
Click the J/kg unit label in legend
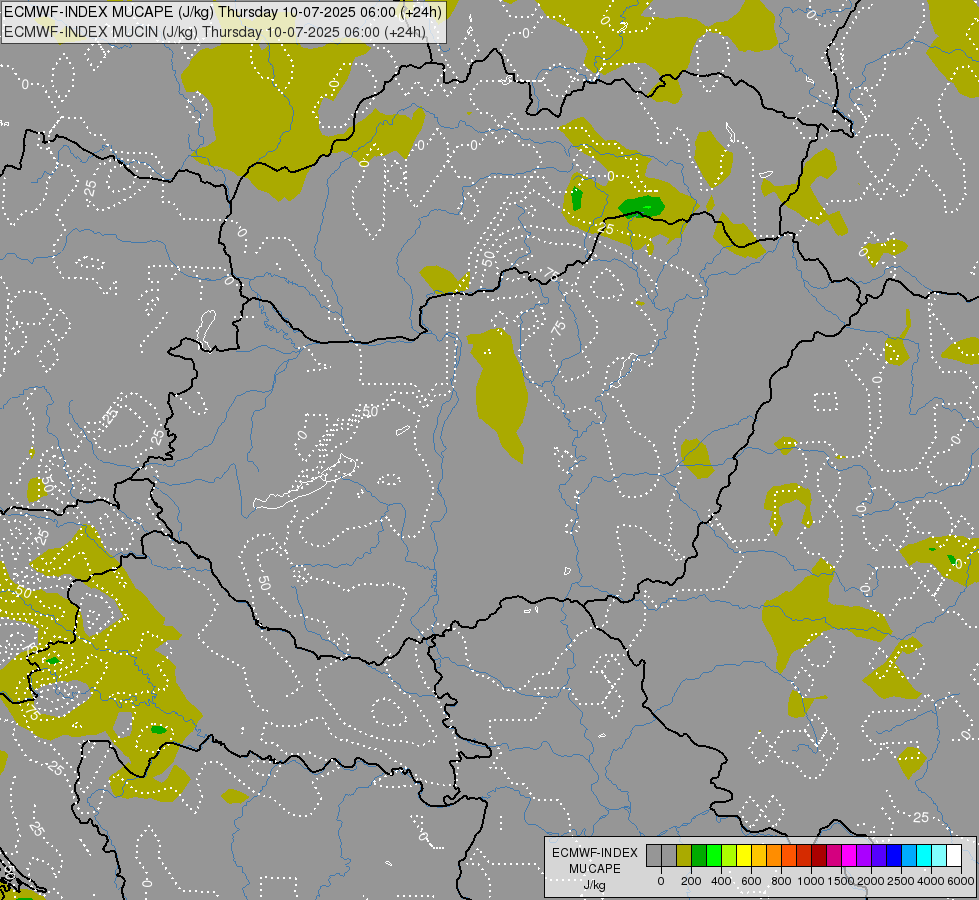594,886
